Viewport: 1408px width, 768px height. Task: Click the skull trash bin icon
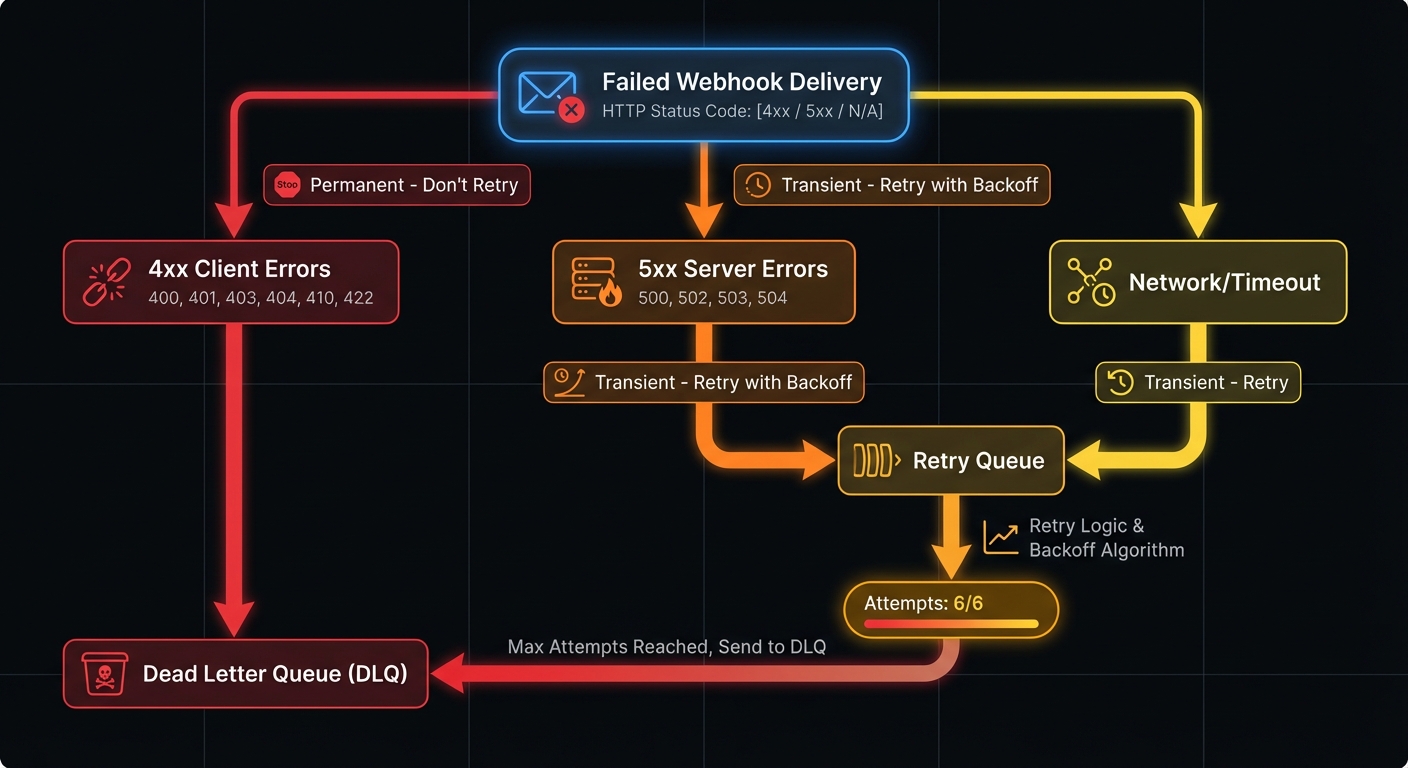tap(104, 674)
